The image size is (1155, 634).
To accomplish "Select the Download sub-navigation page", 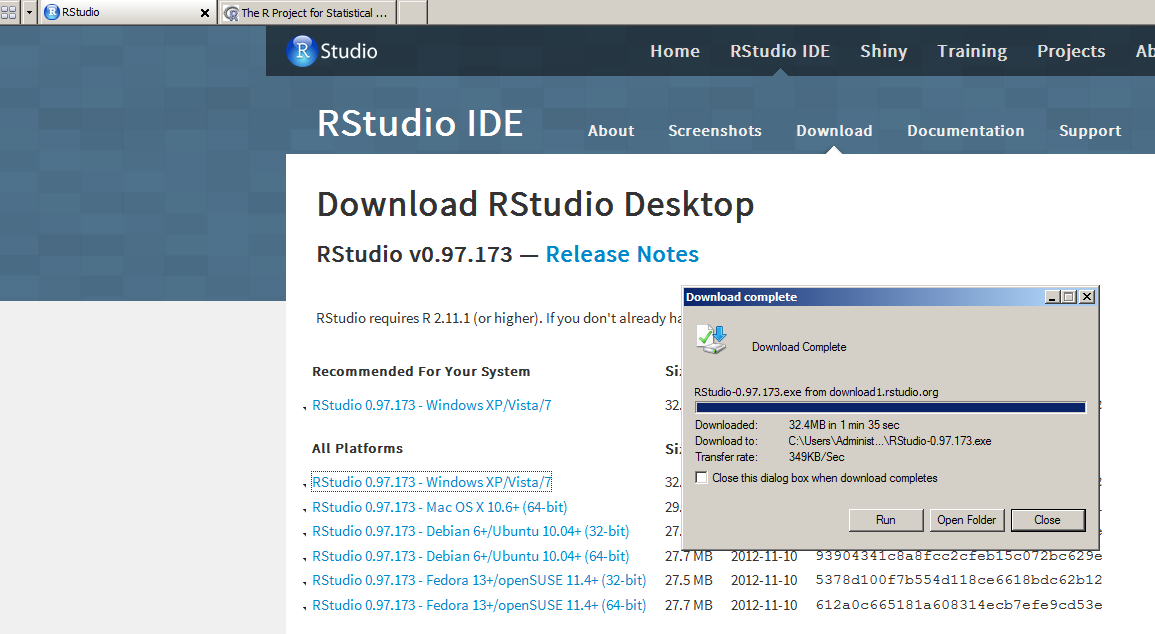I will (x=834, y=130).
